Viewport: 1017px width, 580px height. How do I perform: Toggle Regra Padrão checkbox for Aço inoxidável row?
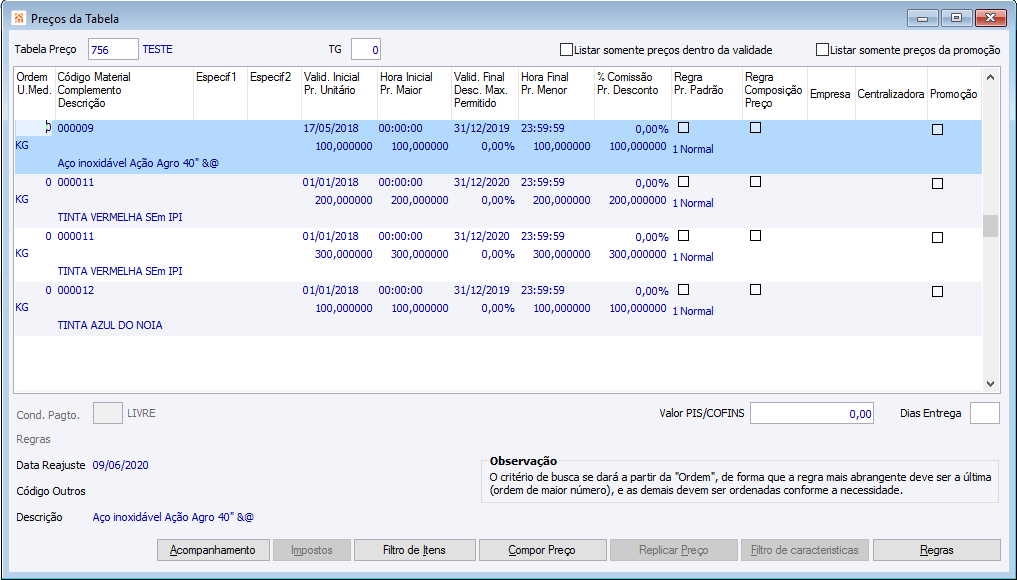point(683,128)
